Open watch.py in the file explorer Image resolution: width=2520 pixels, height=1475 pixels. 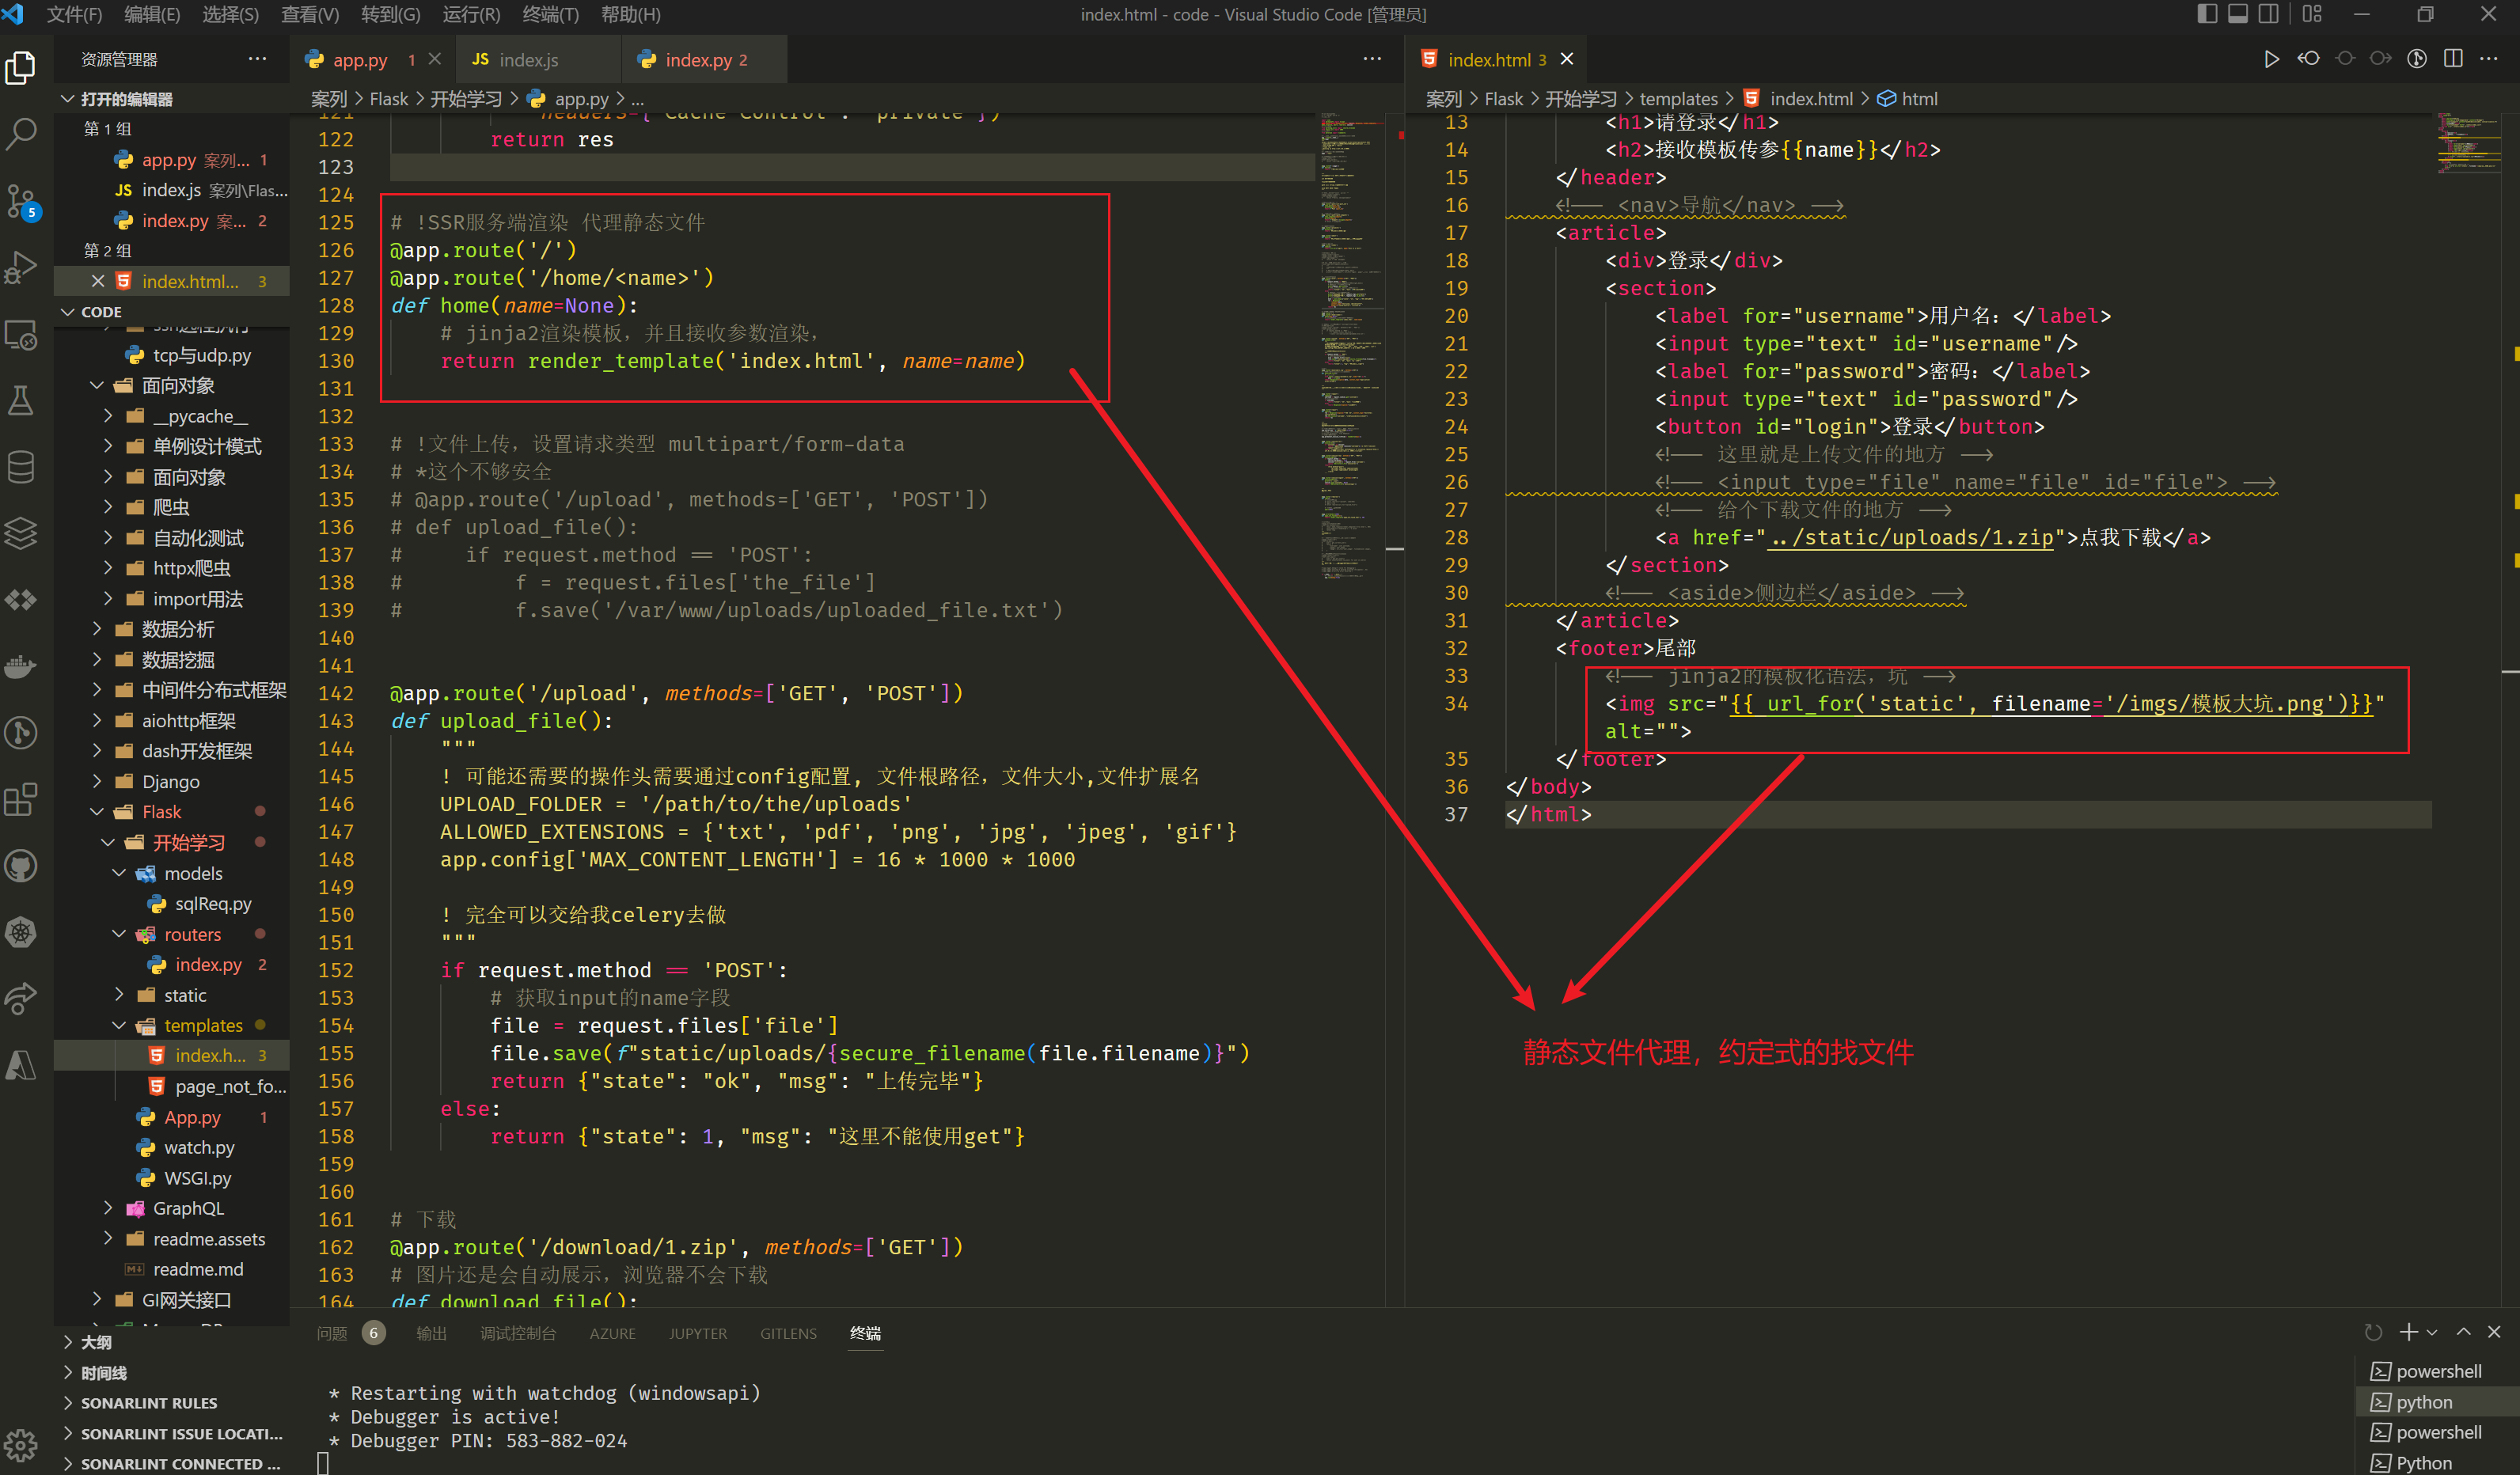199,1147
